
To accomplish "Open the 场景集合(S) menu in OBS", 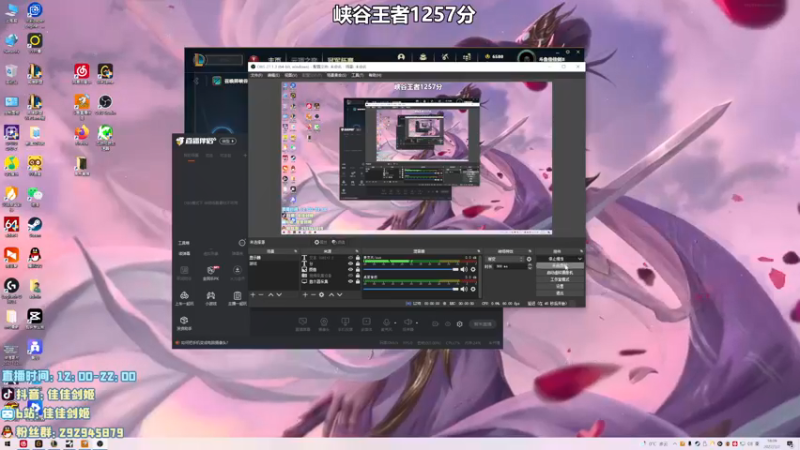I will click(336, 75).
